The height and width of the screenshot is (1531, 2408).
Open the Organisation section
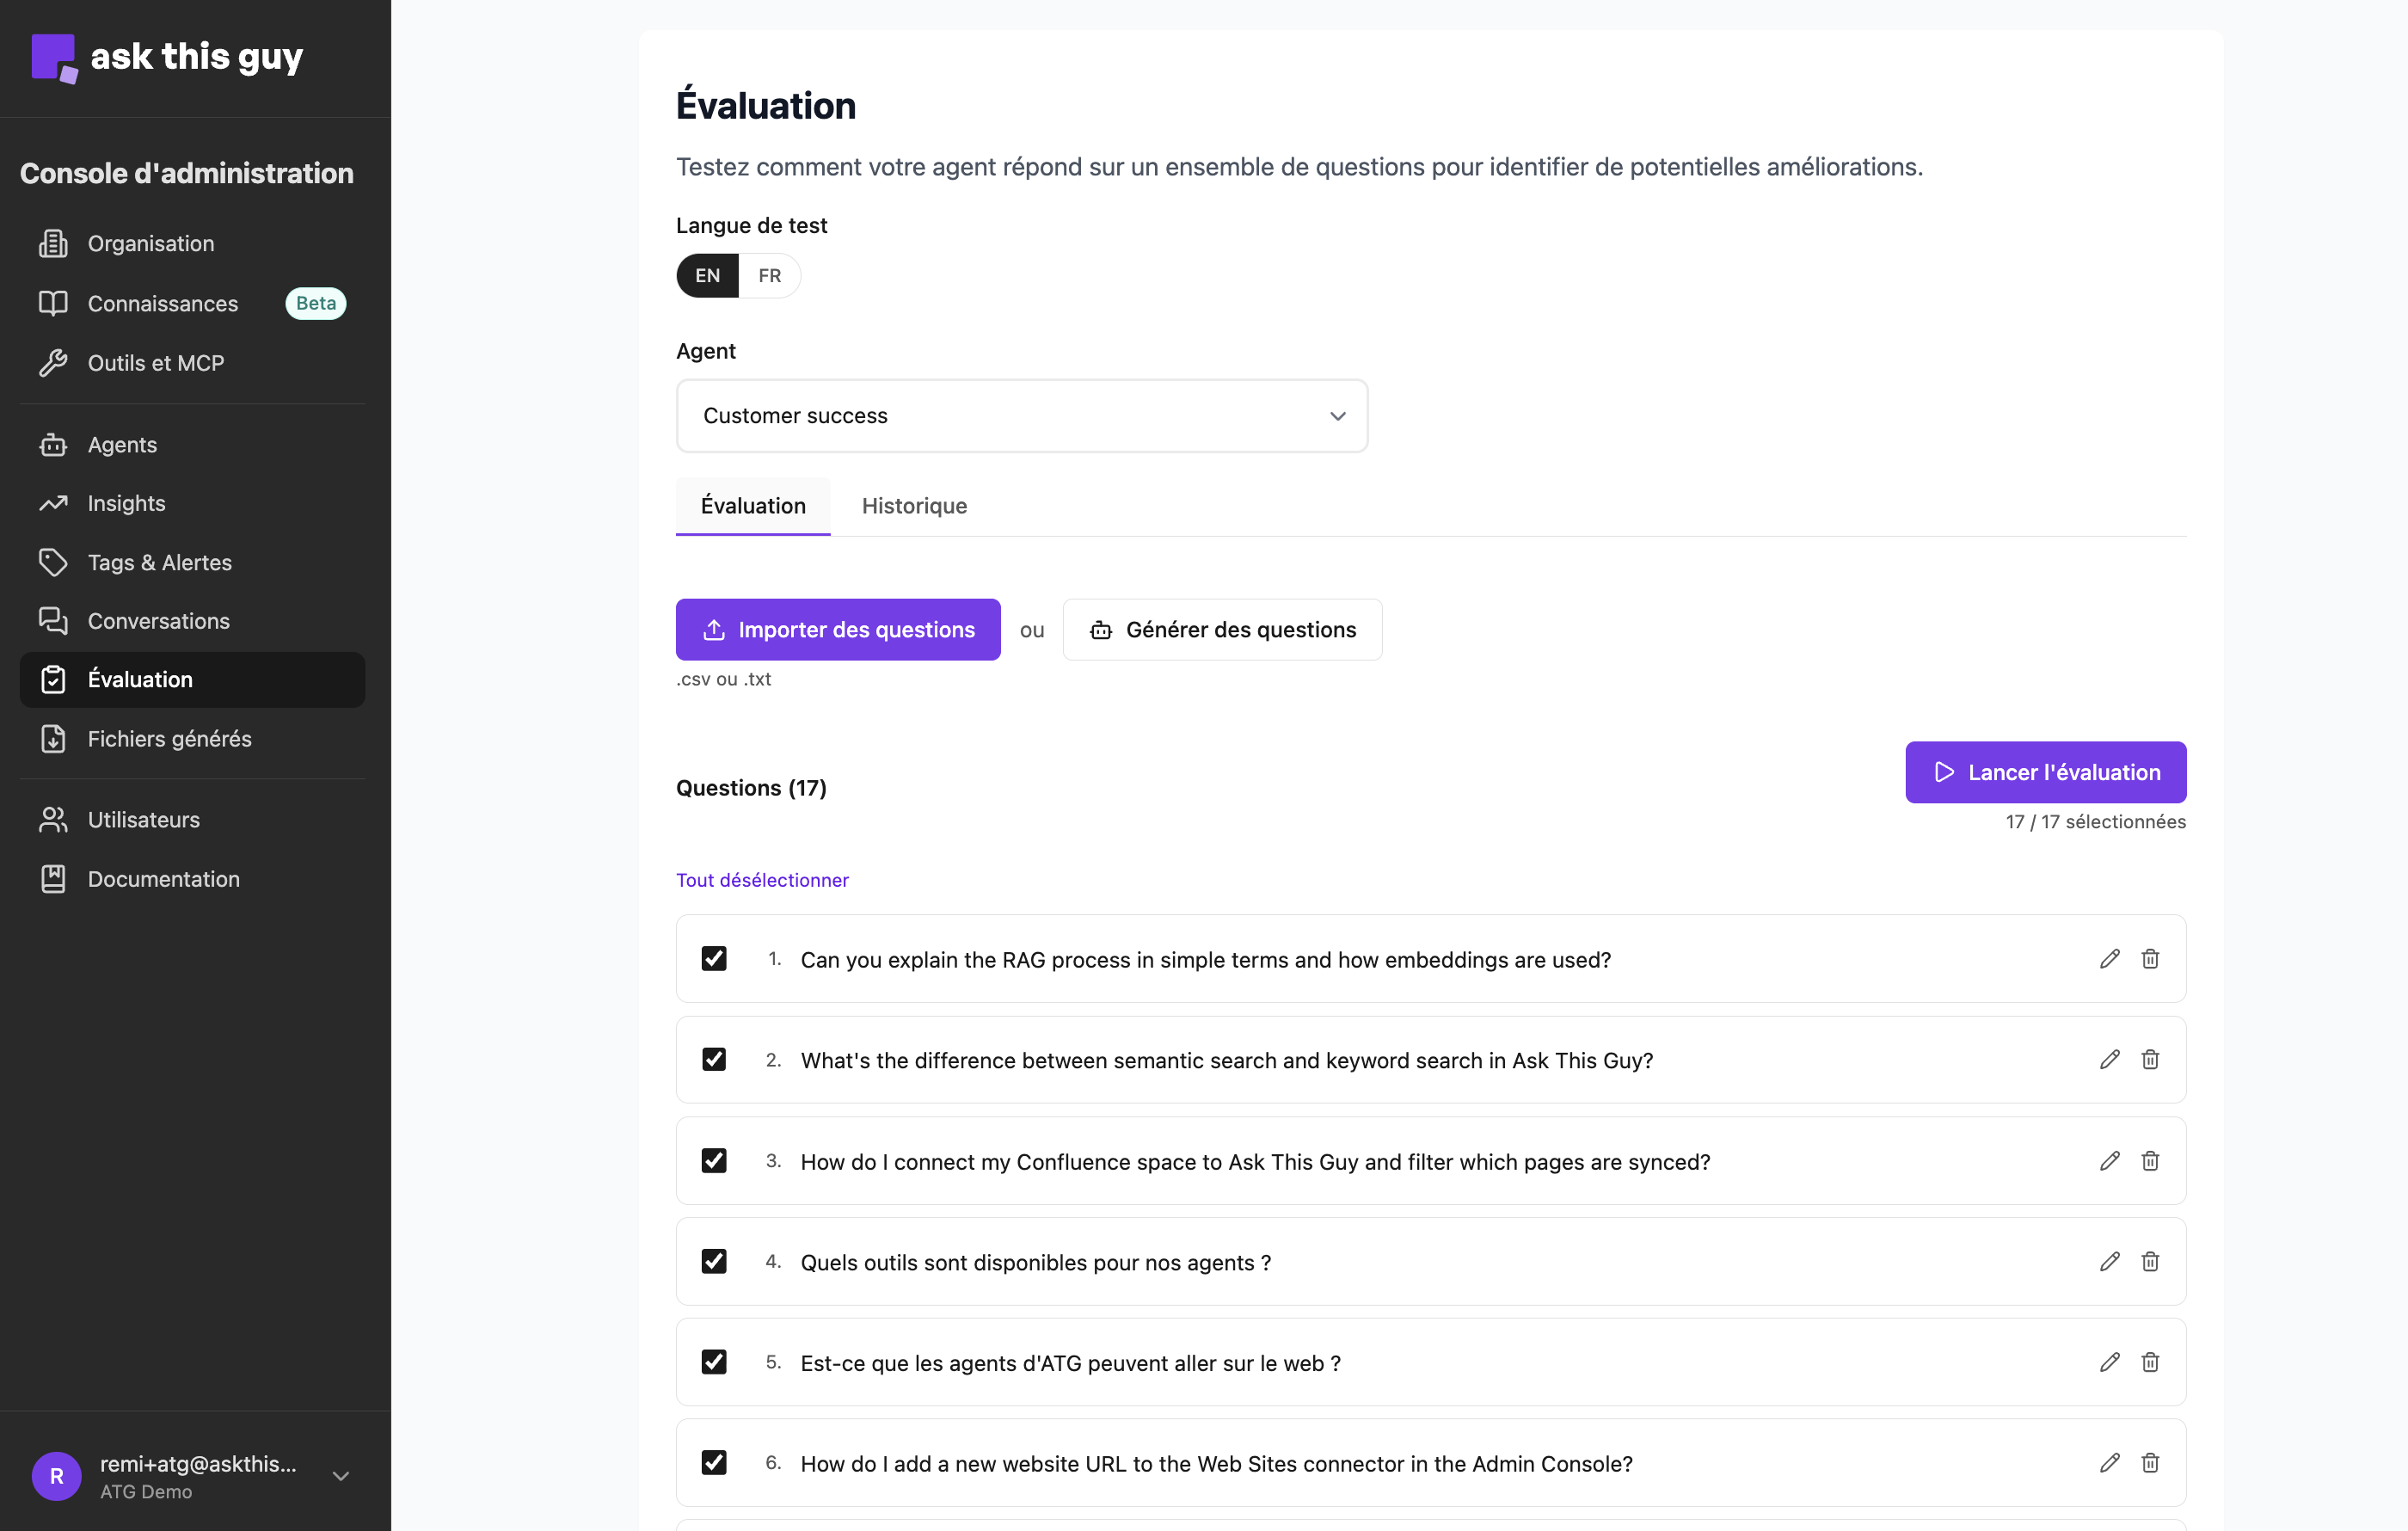tap(55, 243)
